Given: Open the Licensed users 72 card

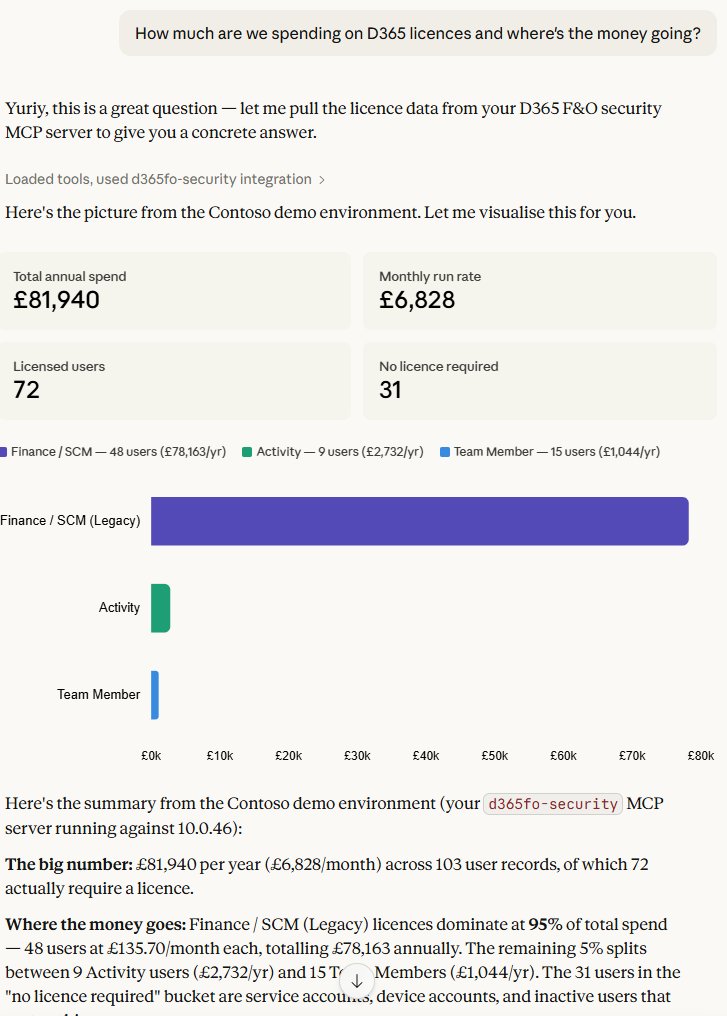Looking at the screenshot, I should click(x=175, y=381).
